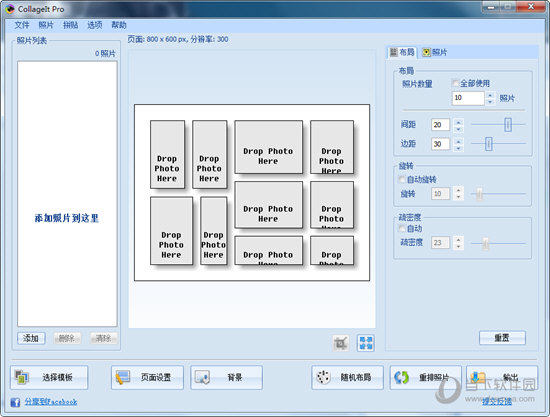This screenshot has width=550, height=417.
Task: Decrease photo count with down arrow
Action: (x=490, y=101)
